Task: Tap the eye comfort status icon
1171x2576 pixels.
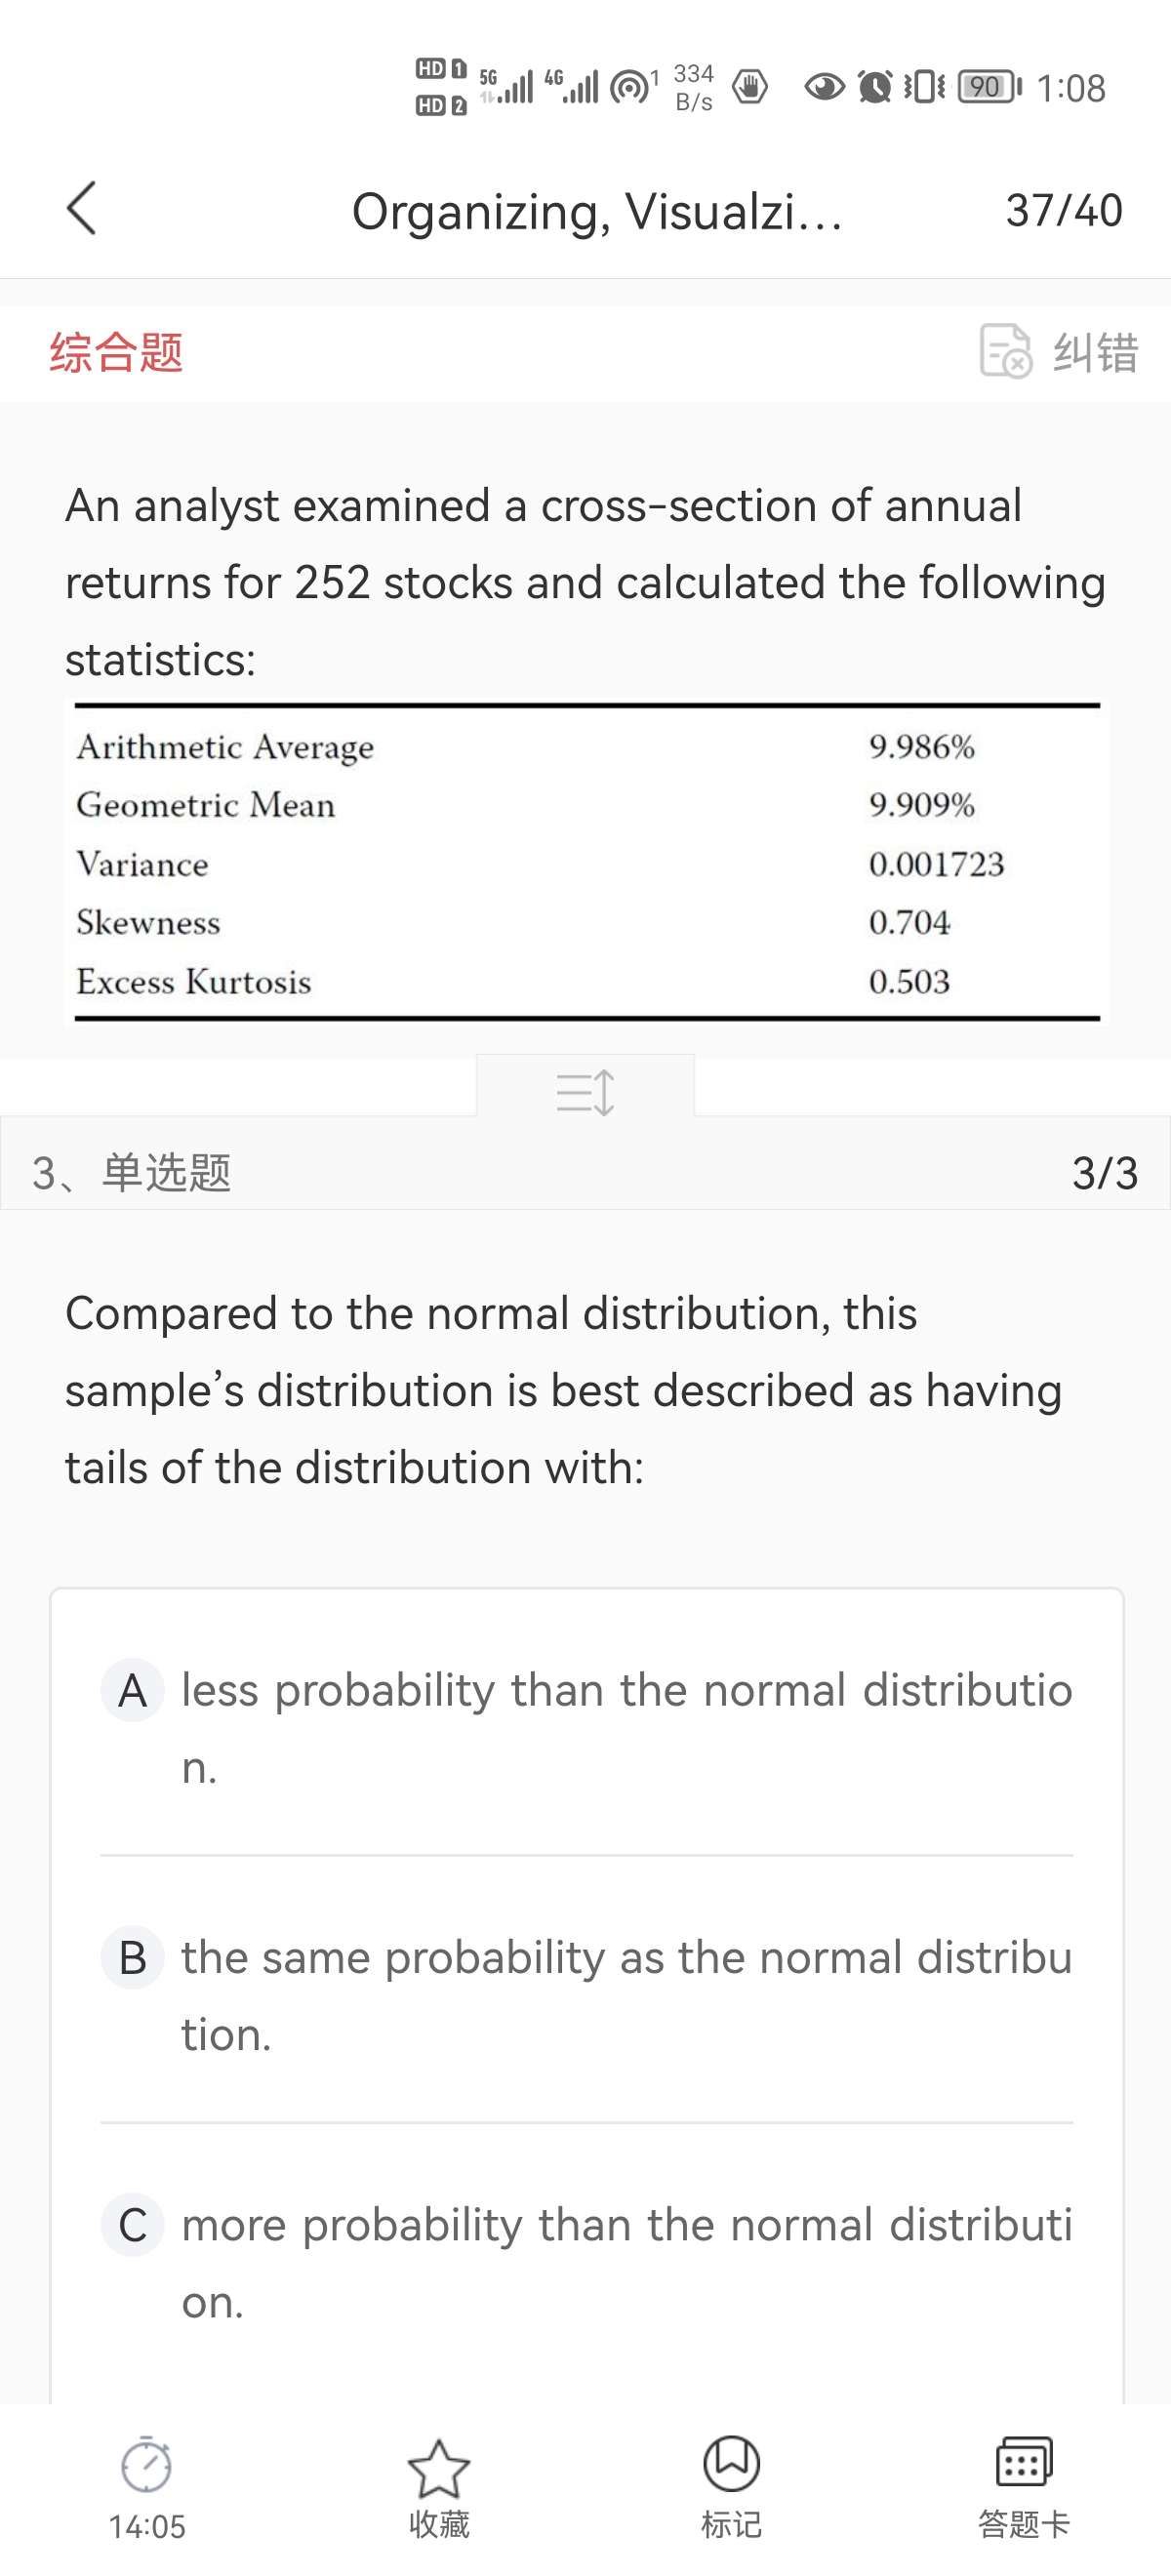Action: pos(824,88)
